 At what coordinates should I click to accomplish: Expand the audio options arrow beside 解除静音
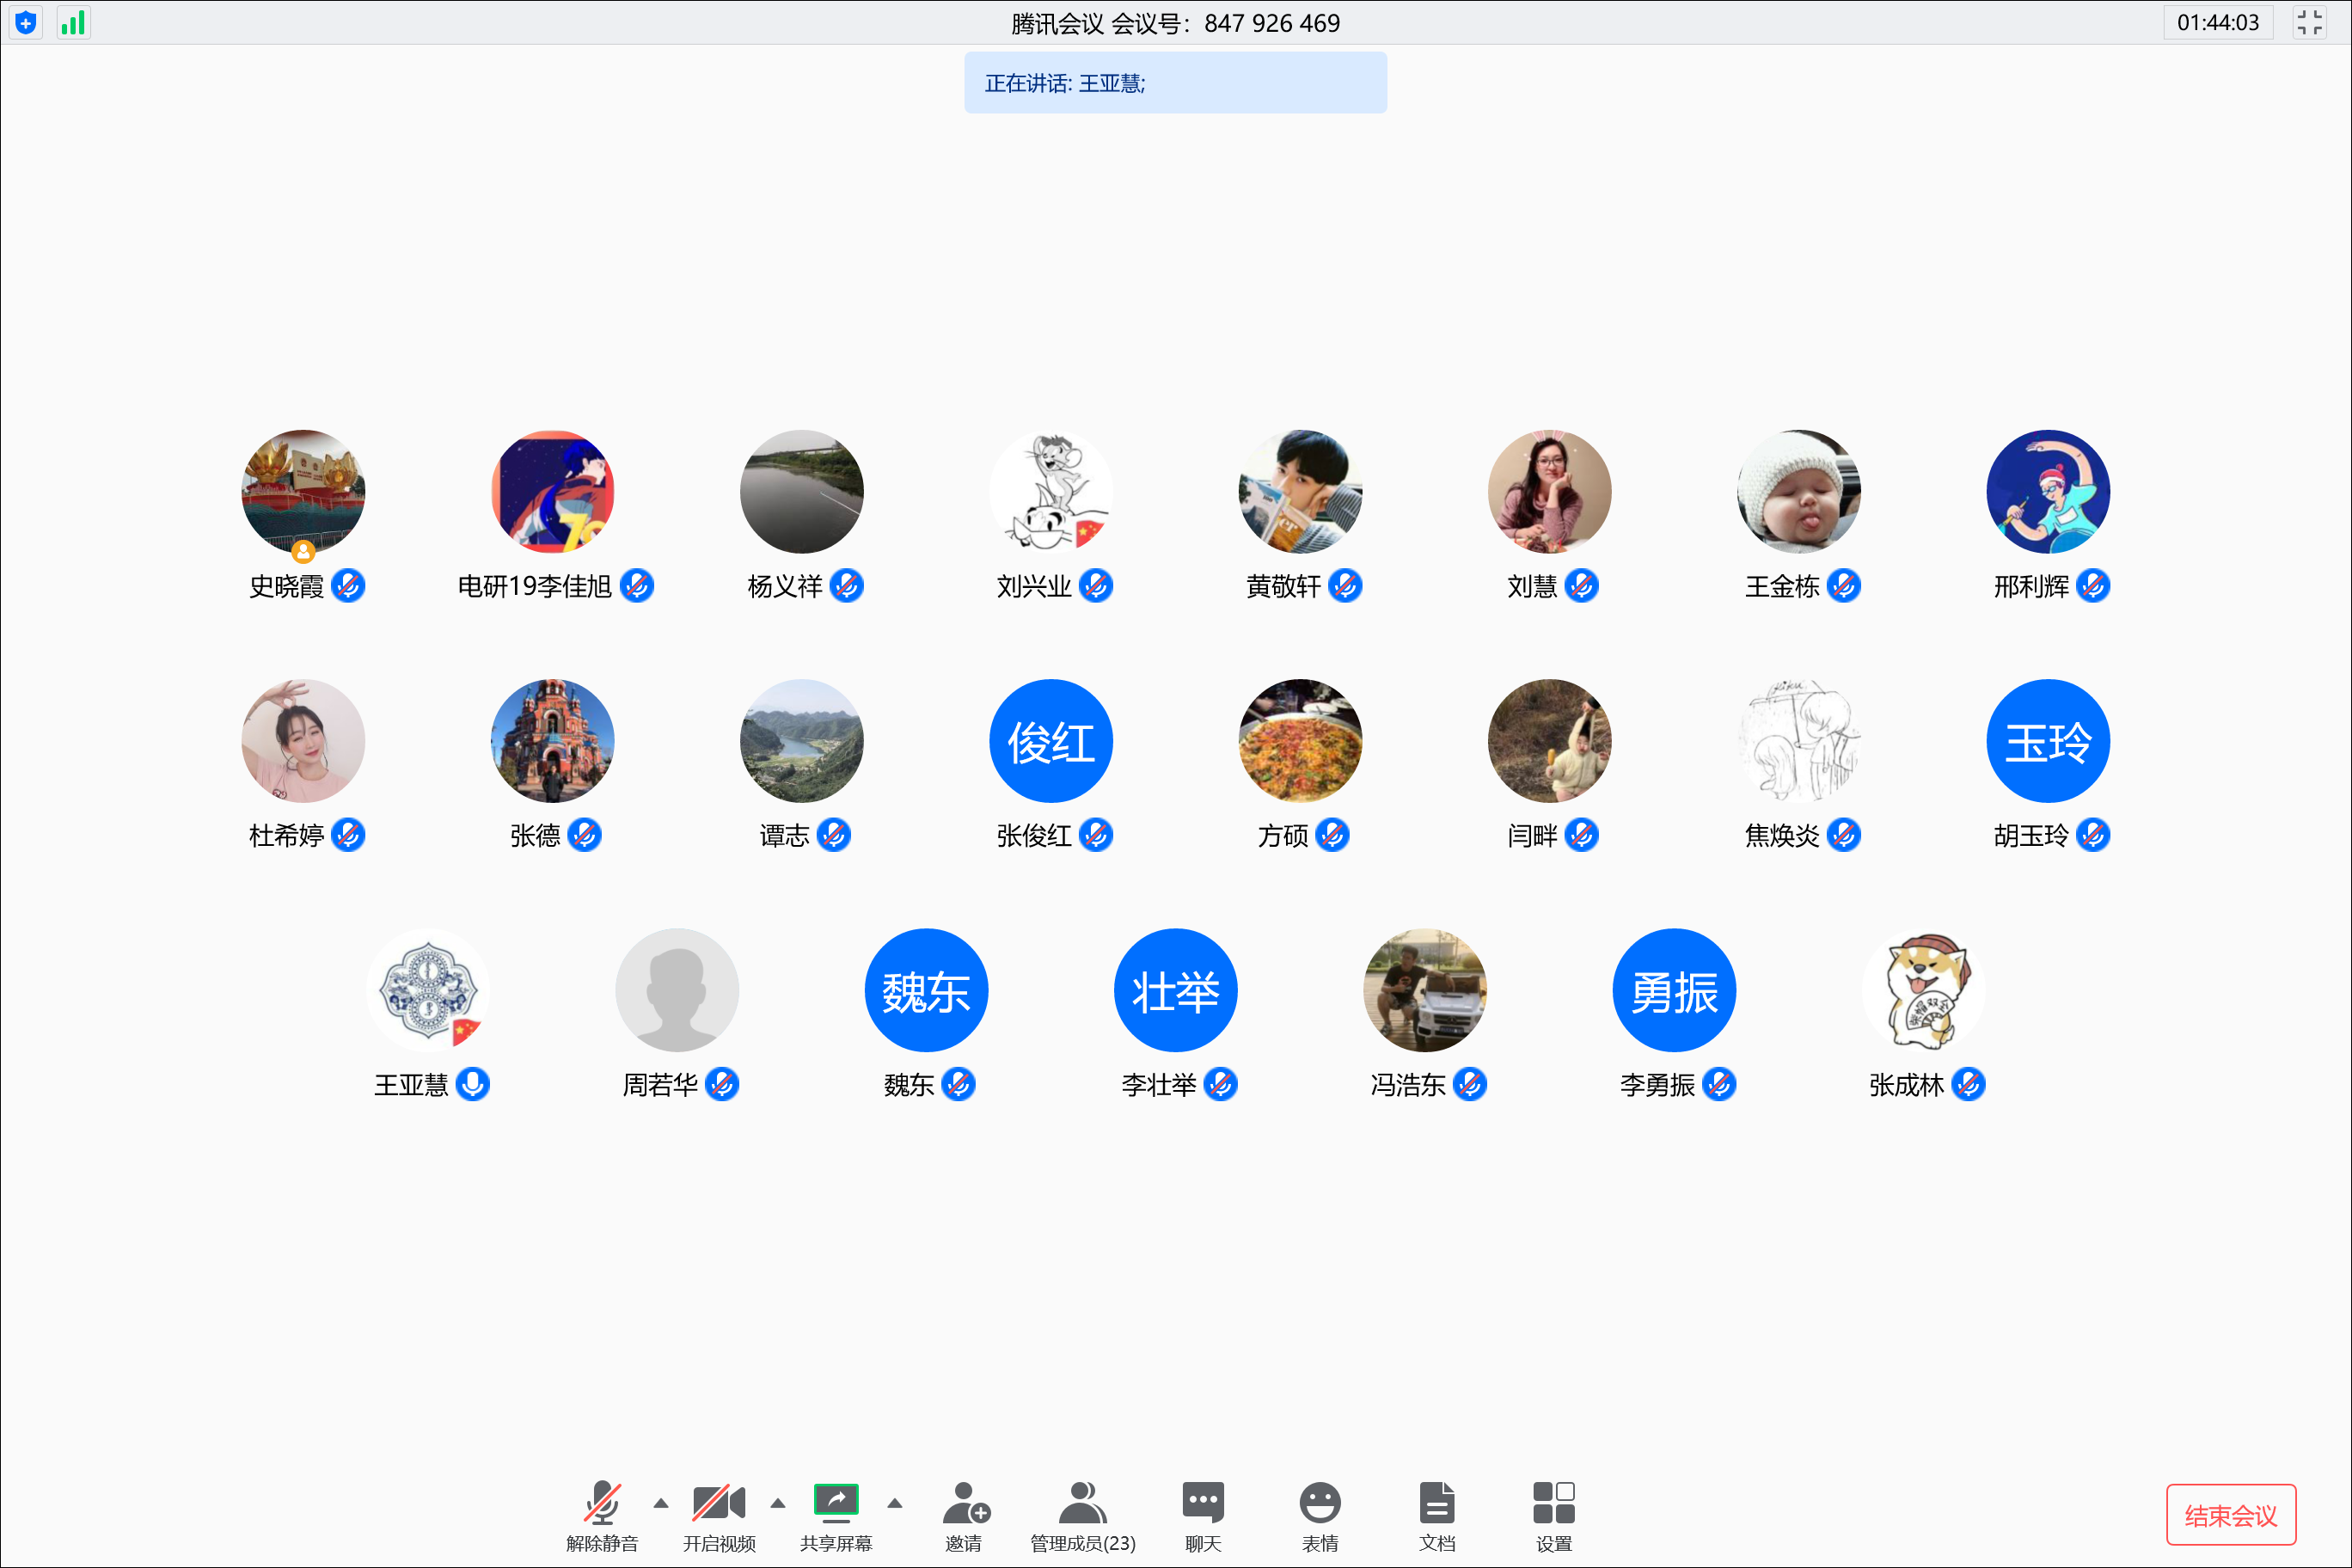point(661,1503)
